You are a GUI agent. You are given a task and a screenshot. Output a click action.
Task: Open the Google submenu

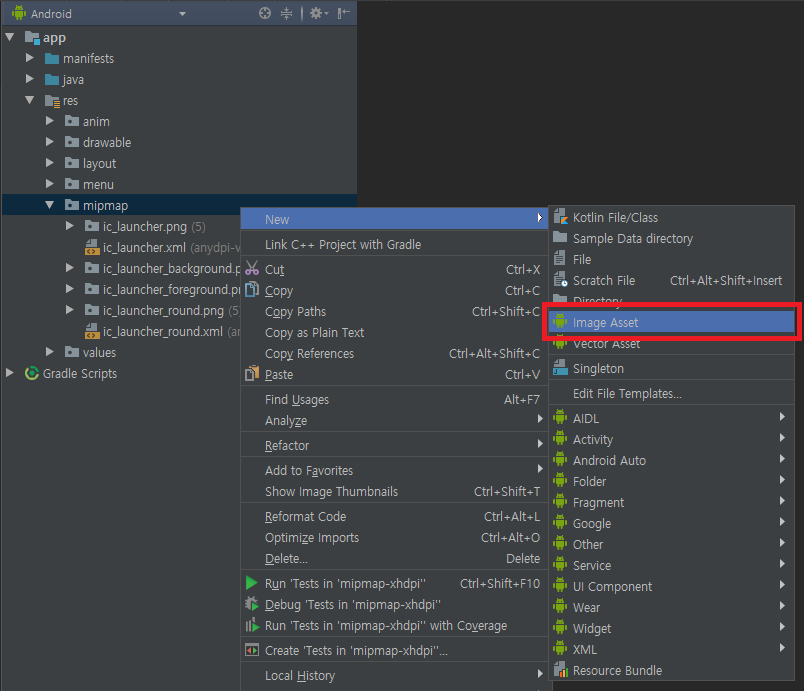tap(671, 523)
